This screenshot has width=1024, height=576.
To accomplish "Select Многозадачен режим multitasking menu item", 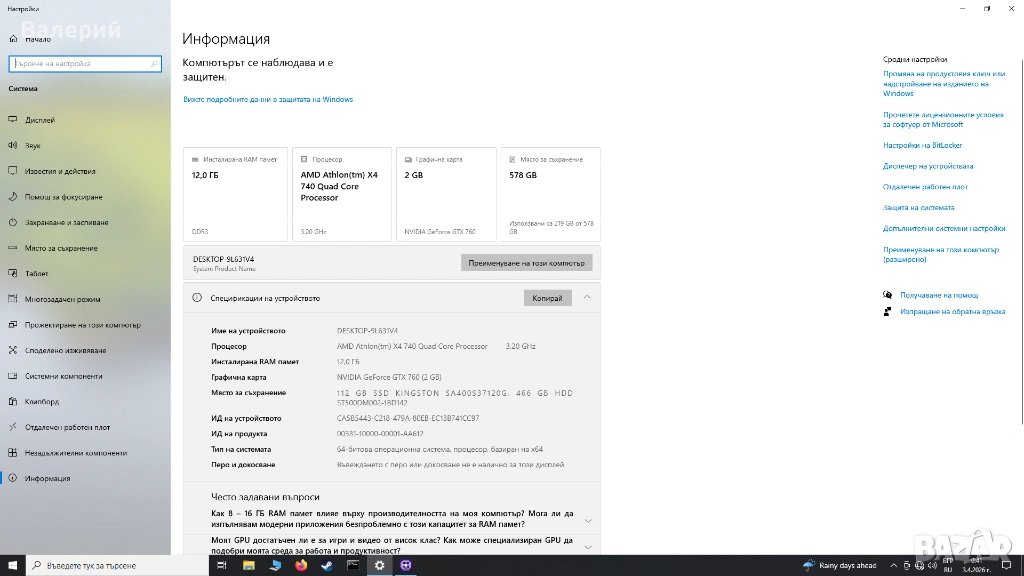I will [62, 299].
